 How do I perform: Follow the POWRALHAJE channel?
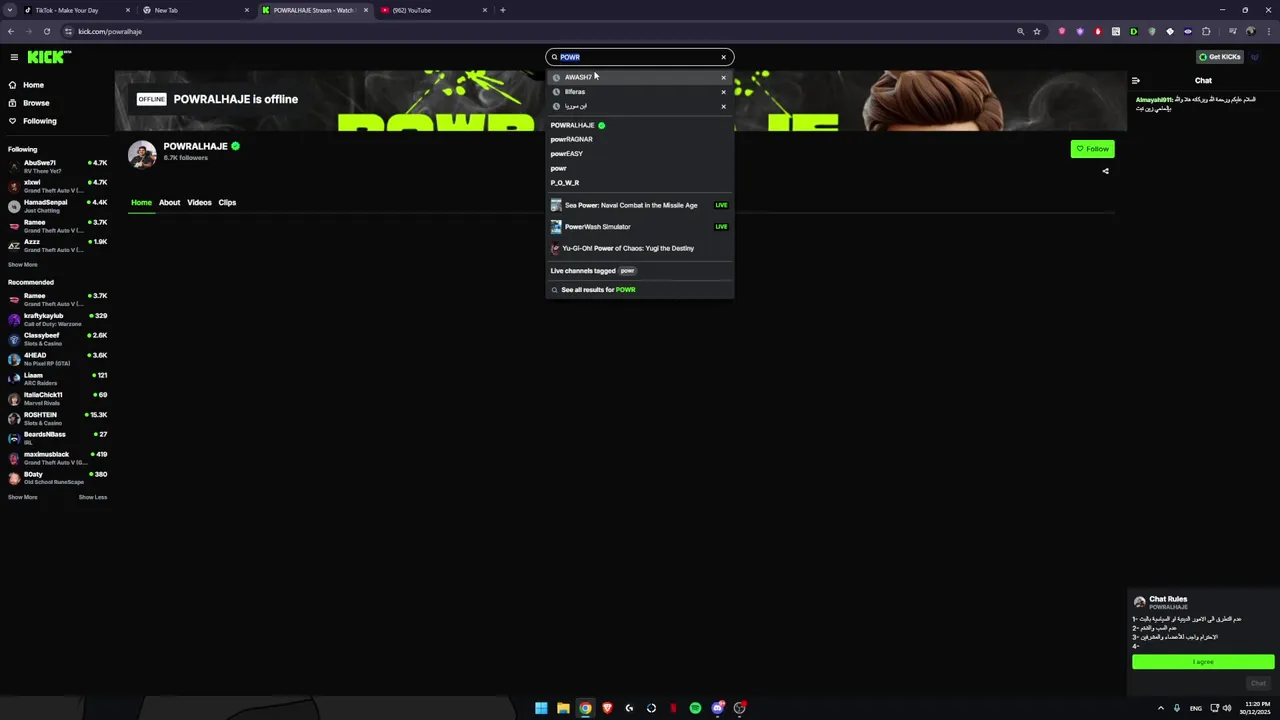(x=1092, y=149)
